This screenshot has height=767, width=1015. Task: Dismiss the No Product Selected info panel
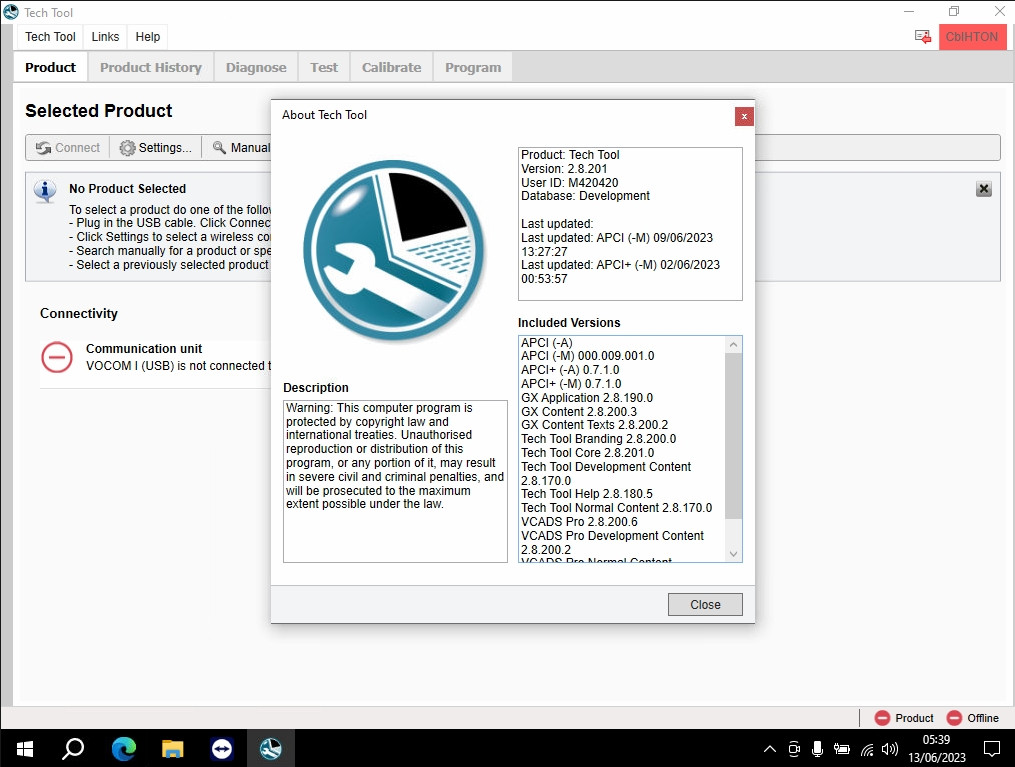(983, 189)
